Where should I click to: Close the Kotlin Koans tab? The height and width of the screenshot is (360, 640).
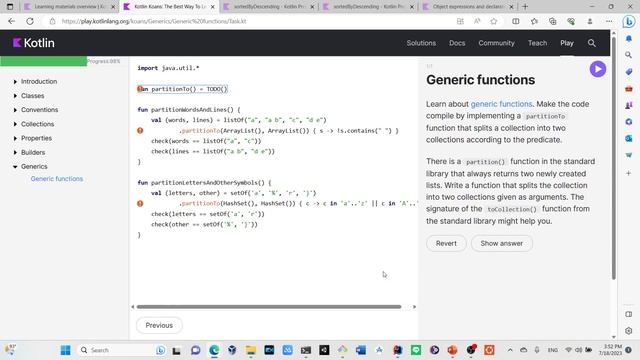tap(213, 7)
